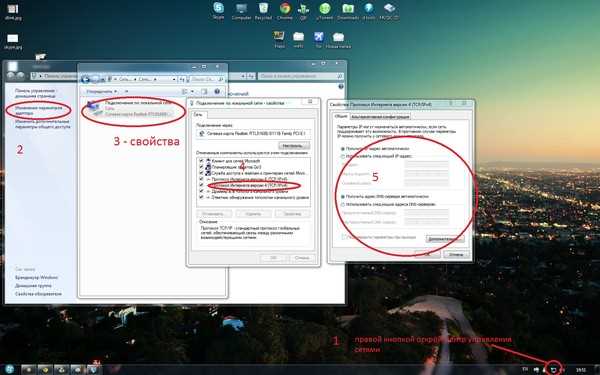
Task: Toggle Планировщик пакетов QoS checkbox
Action: click(x=201, y=167)
